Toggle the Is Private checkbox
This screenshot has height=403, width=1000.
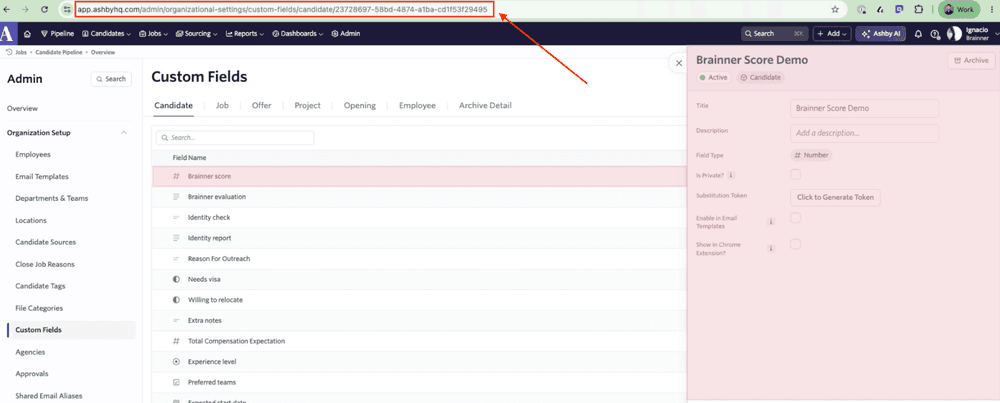[x=795, y=174]
